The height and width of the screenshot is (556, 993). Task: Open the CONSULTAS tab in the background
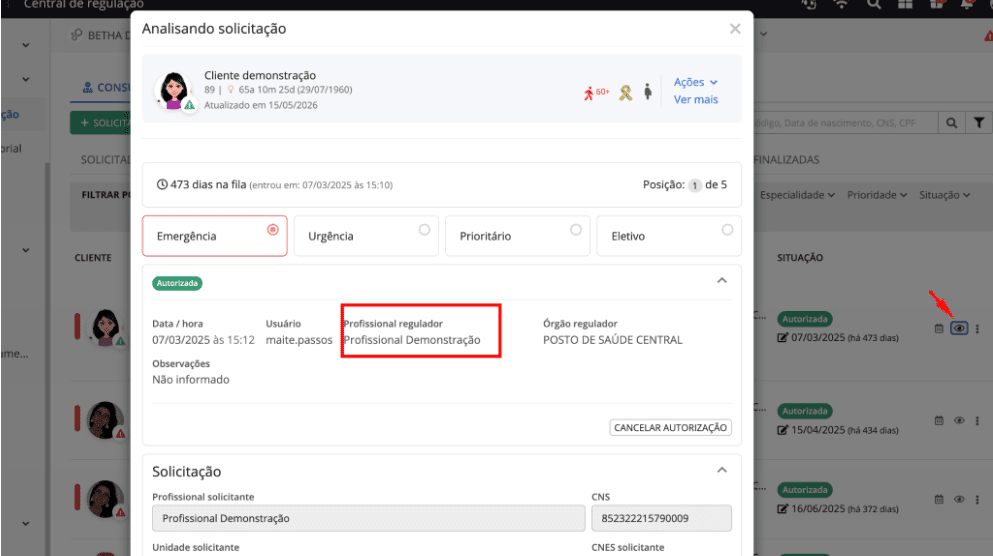coord(106,87)
